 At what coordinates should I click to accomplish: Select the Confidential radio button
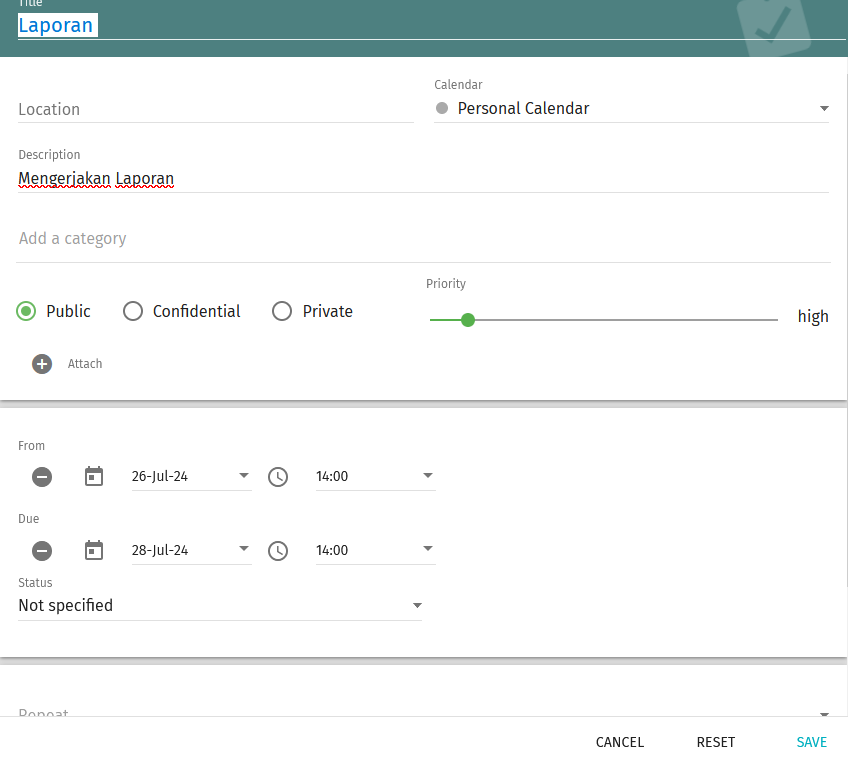[x=133, y=311]
